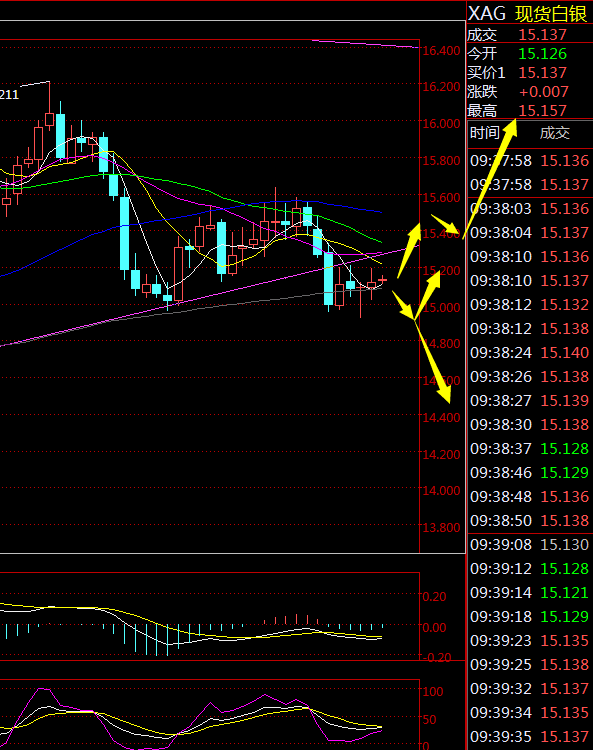The width and height of the screenshot is (593, 750).
Task: Click the 16.400 price axis label
Action: click(441, 51)
